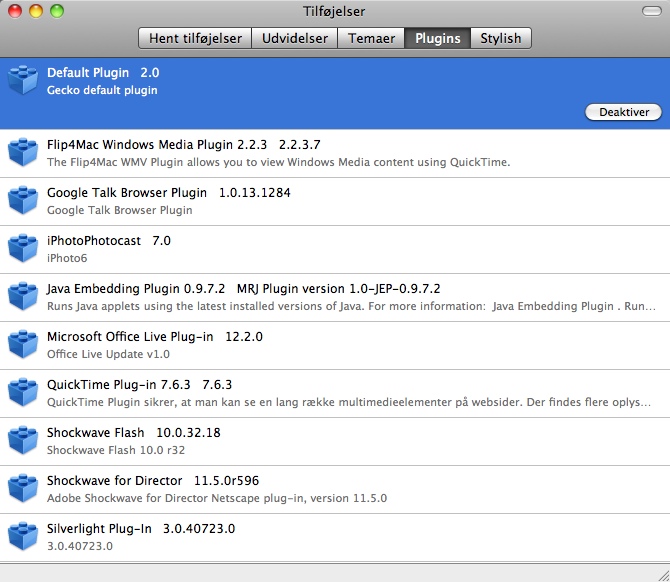The width and height of the screenshot is (670, 582).
Task: Click the Gecko default plugin description
Action: click(102, 90)
